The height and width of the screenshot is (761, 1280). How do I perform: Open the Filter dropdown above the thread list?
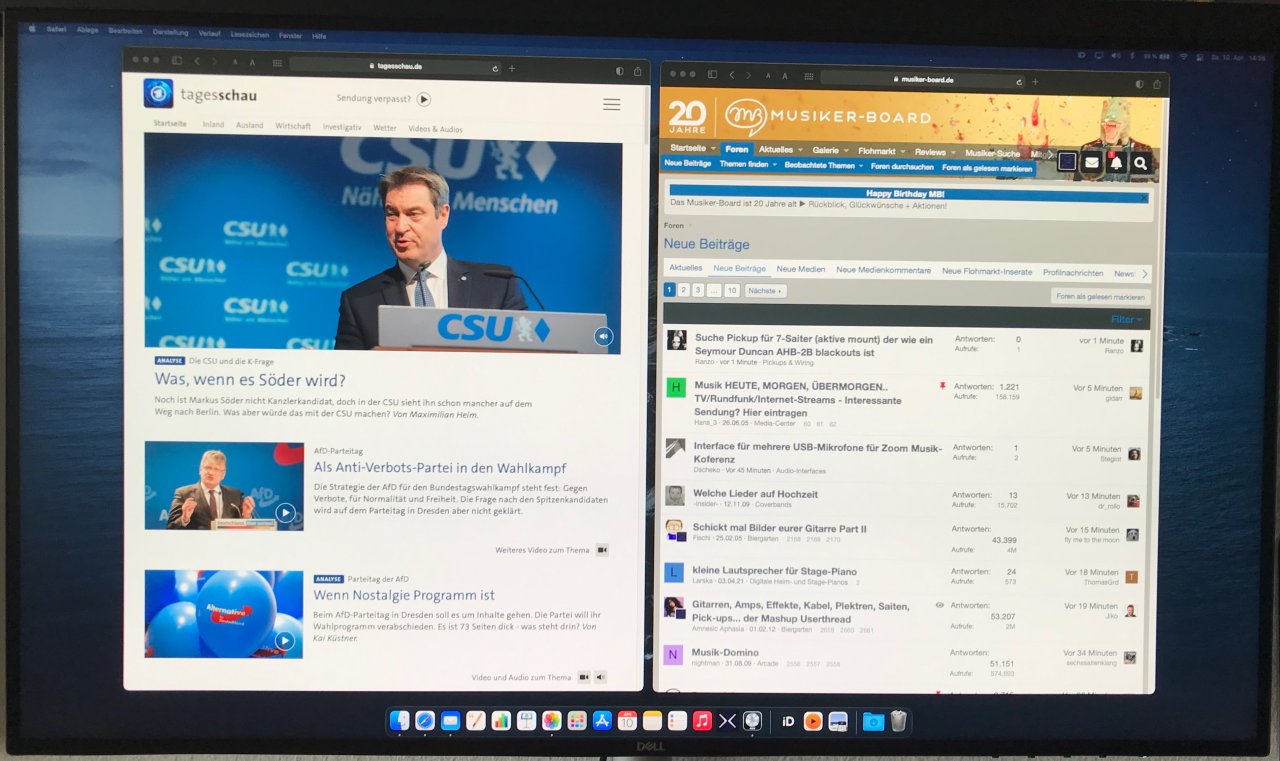pos(1127,319)
